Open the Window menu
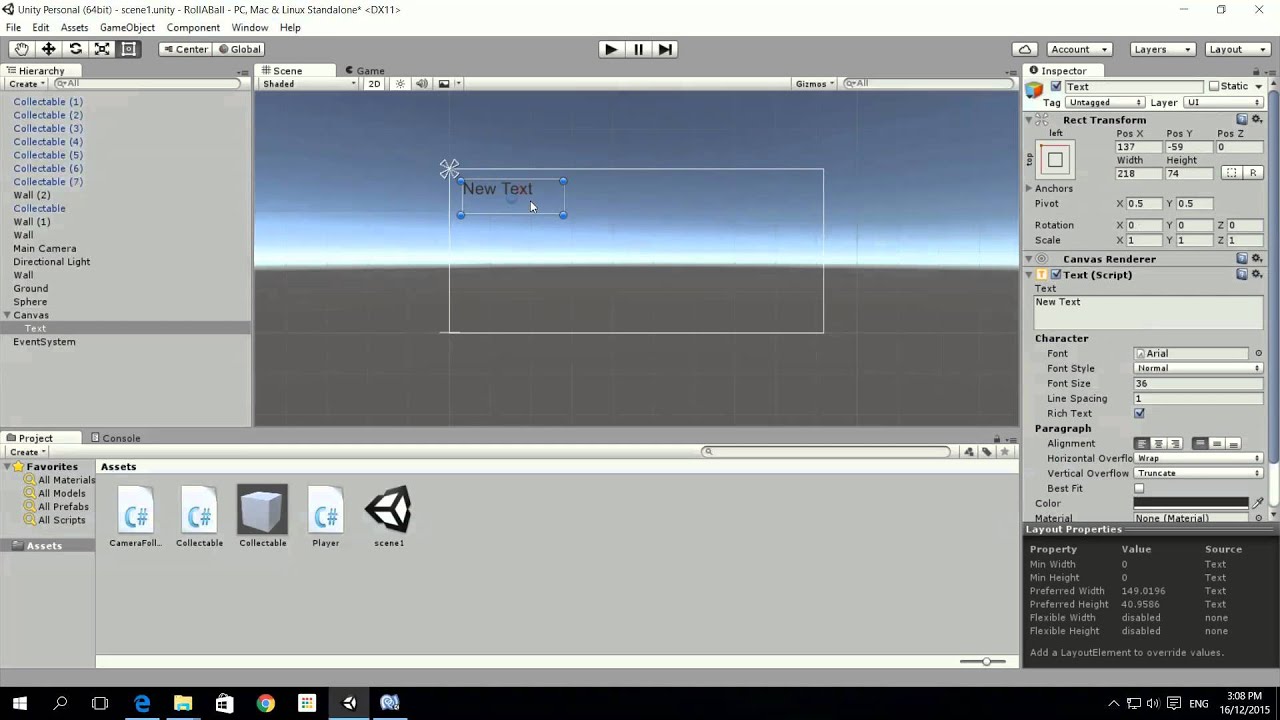 coord(249,28)
